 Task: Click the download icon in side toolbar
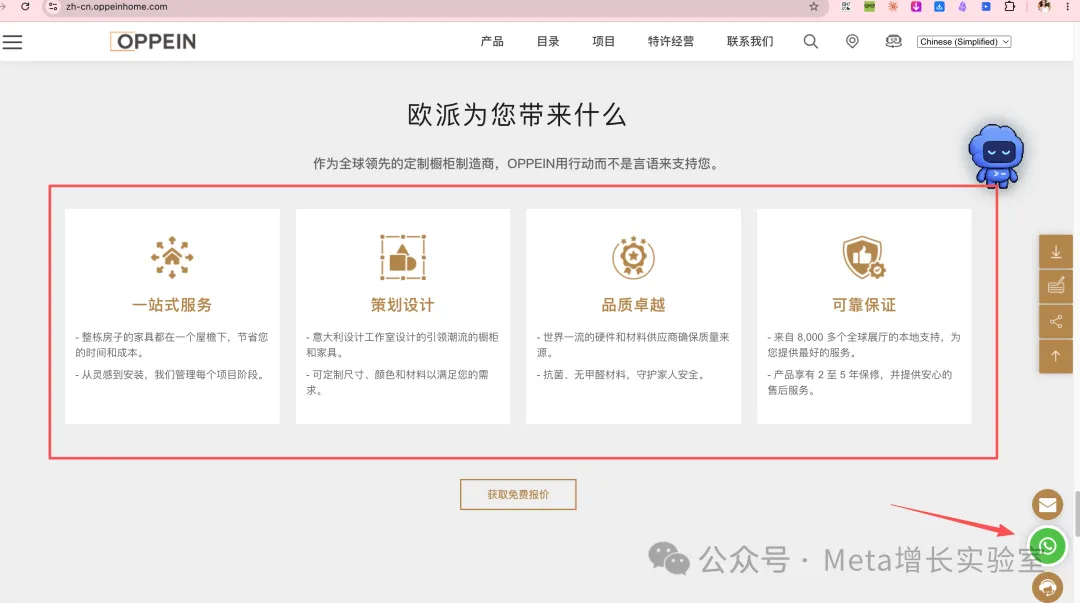[x=1056, y=252]
